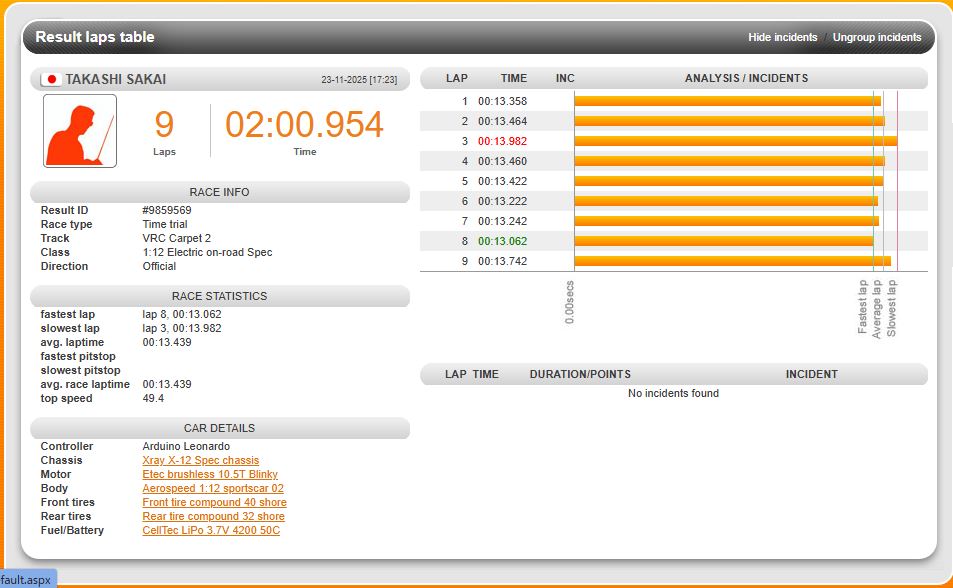Toggle Hide incidents option
Screen dimensions: 953x588
coord(782,38)
